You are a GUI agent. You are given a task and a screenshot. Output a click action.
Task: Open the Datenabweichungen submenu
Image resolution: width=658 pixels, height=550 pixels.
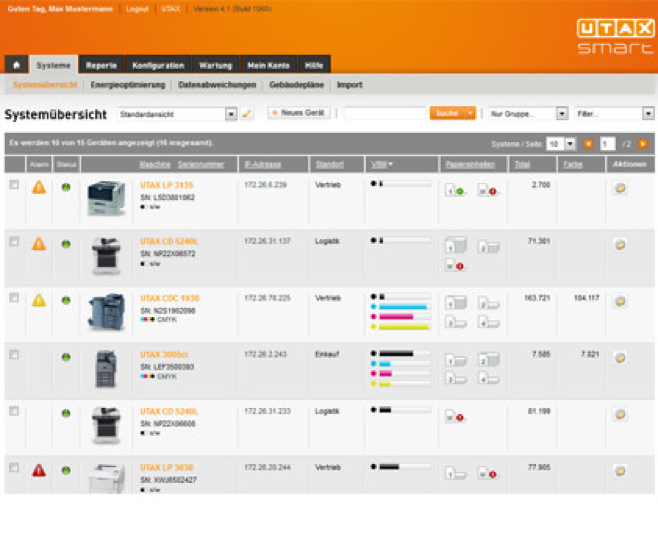217,85
